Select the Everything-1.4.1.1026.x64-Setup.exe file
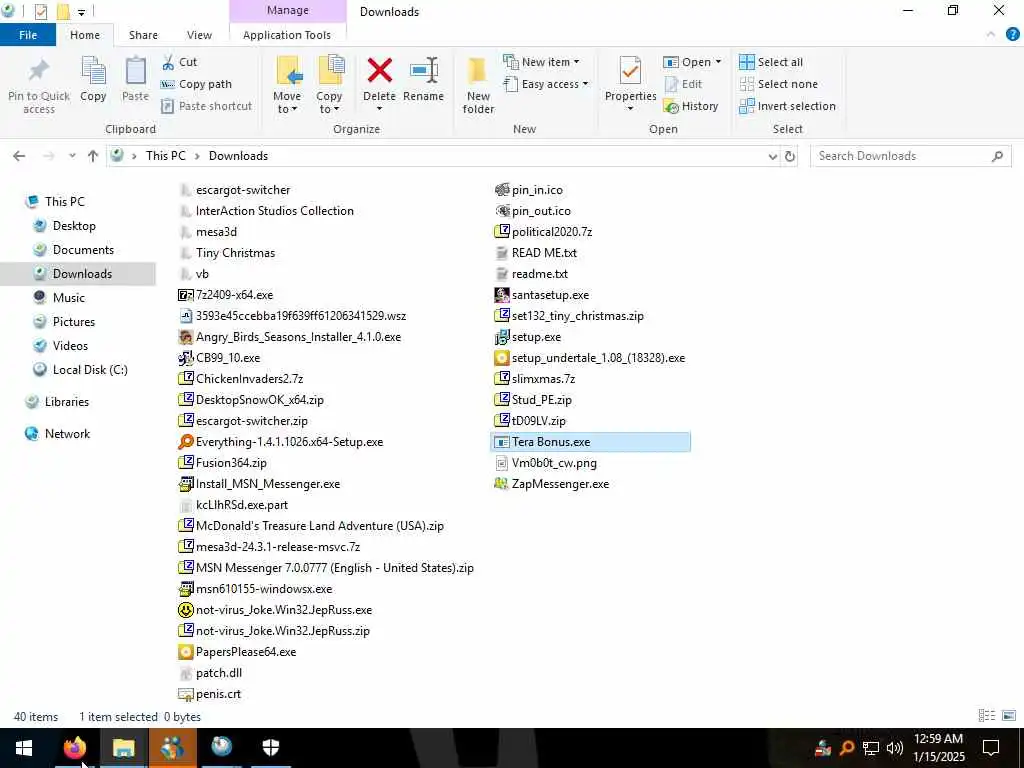 point(281,442)
